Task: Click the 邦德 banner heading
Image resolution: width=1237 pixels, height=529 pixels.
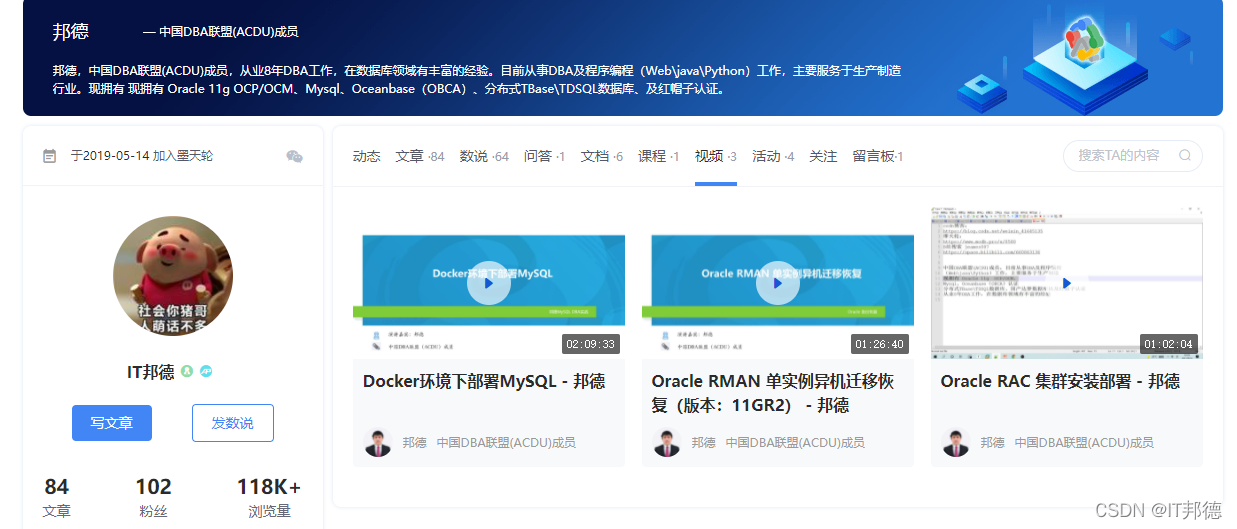Action: (70, 32)
